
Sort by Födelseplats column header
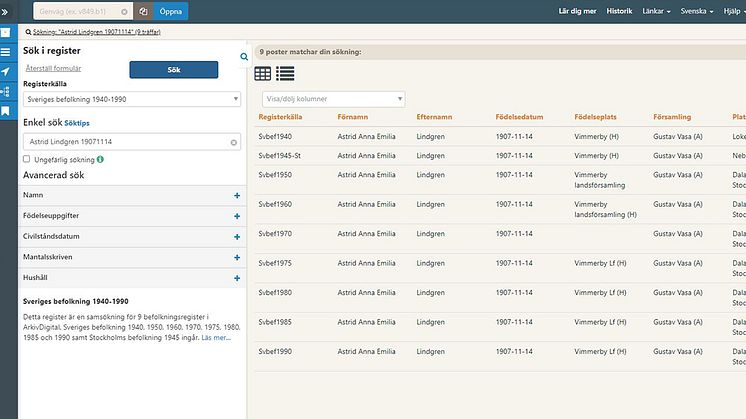pyautogui.click(x=595, y=117)
